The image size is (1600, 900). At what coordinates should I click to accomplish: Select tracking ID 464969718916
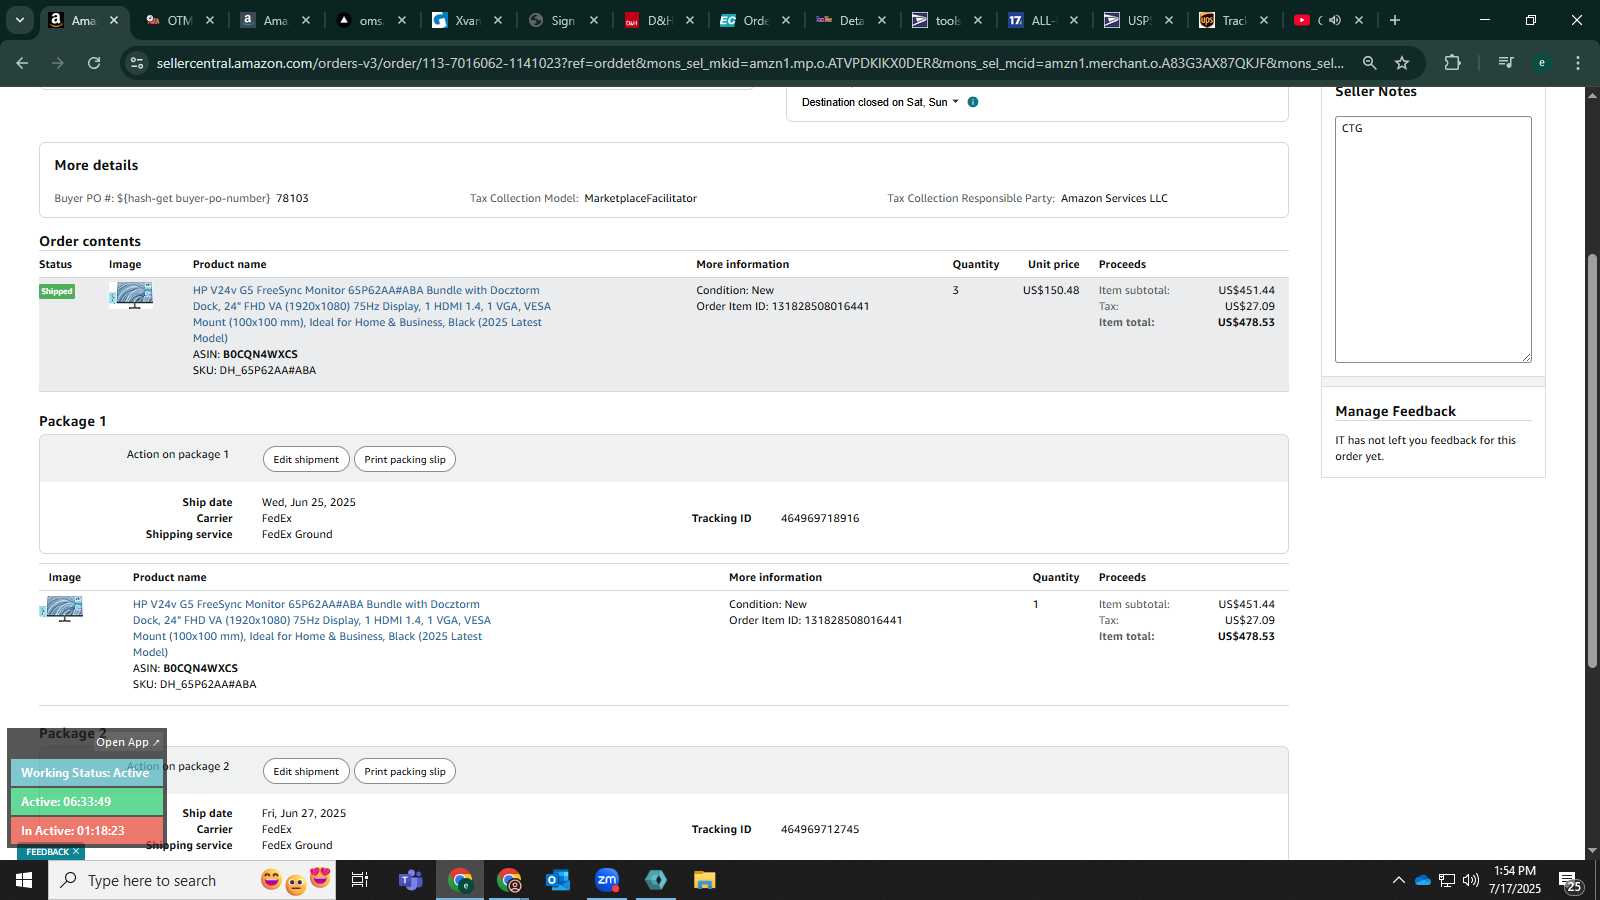click(x=820, y=518)
